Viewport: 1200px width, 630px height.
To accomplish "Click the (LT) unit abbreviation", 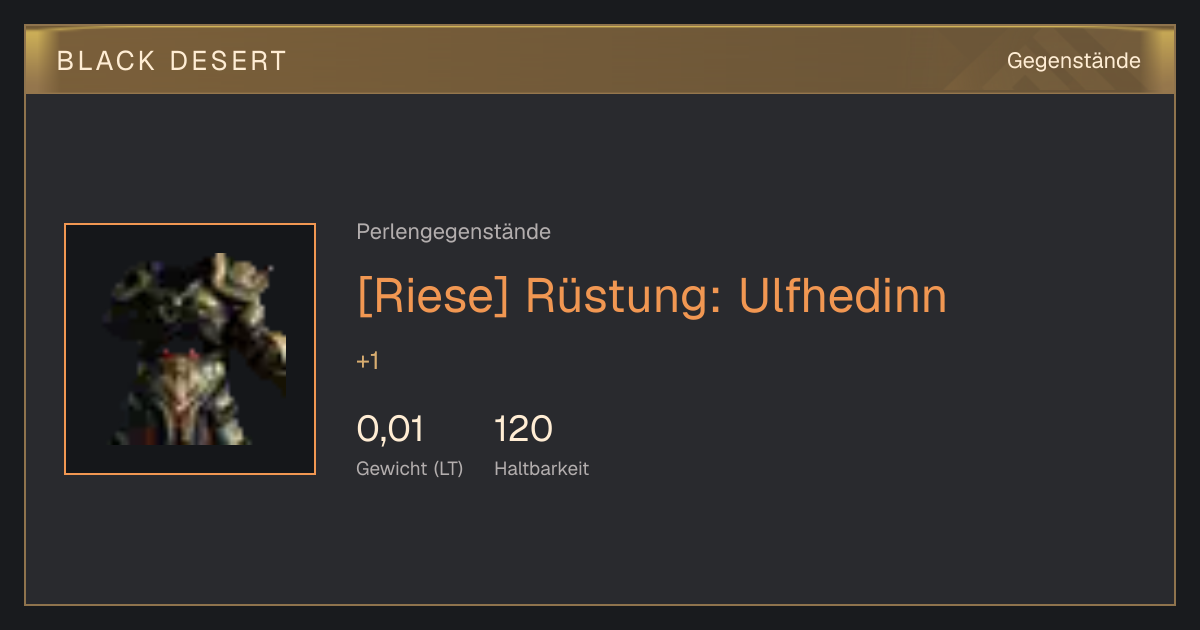I will coord(448,469).
